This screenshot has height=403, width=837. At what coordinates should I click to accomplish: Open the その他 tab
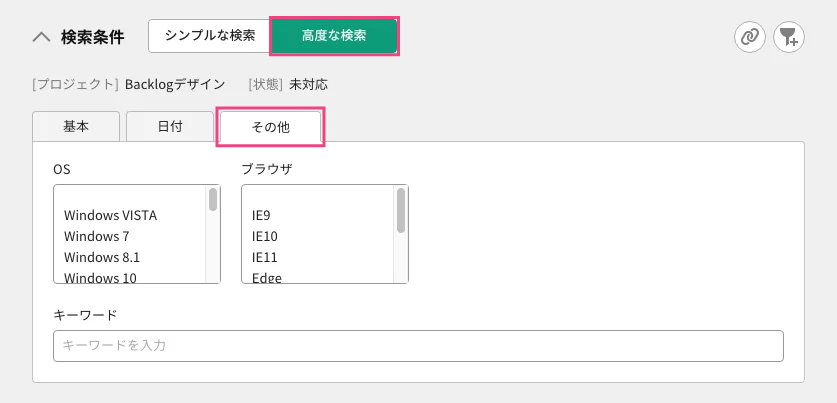click(270, 128)
